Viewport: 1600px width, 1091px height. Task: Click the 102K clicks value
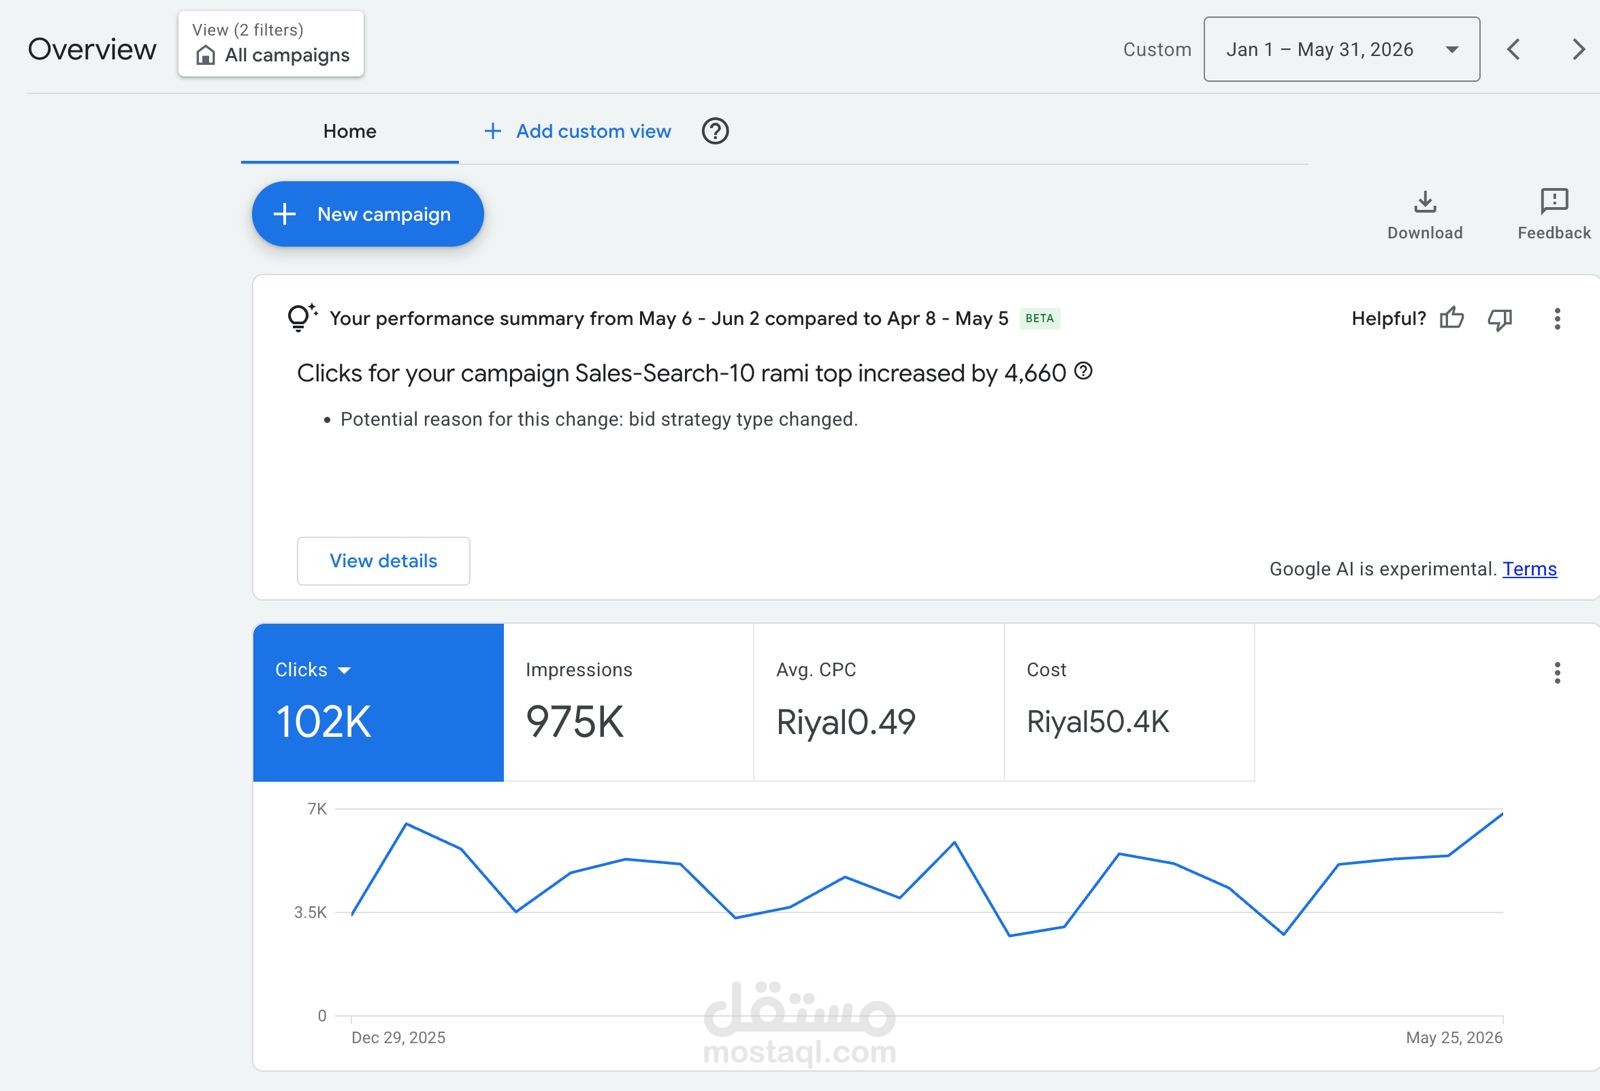[x=323, y=722]
